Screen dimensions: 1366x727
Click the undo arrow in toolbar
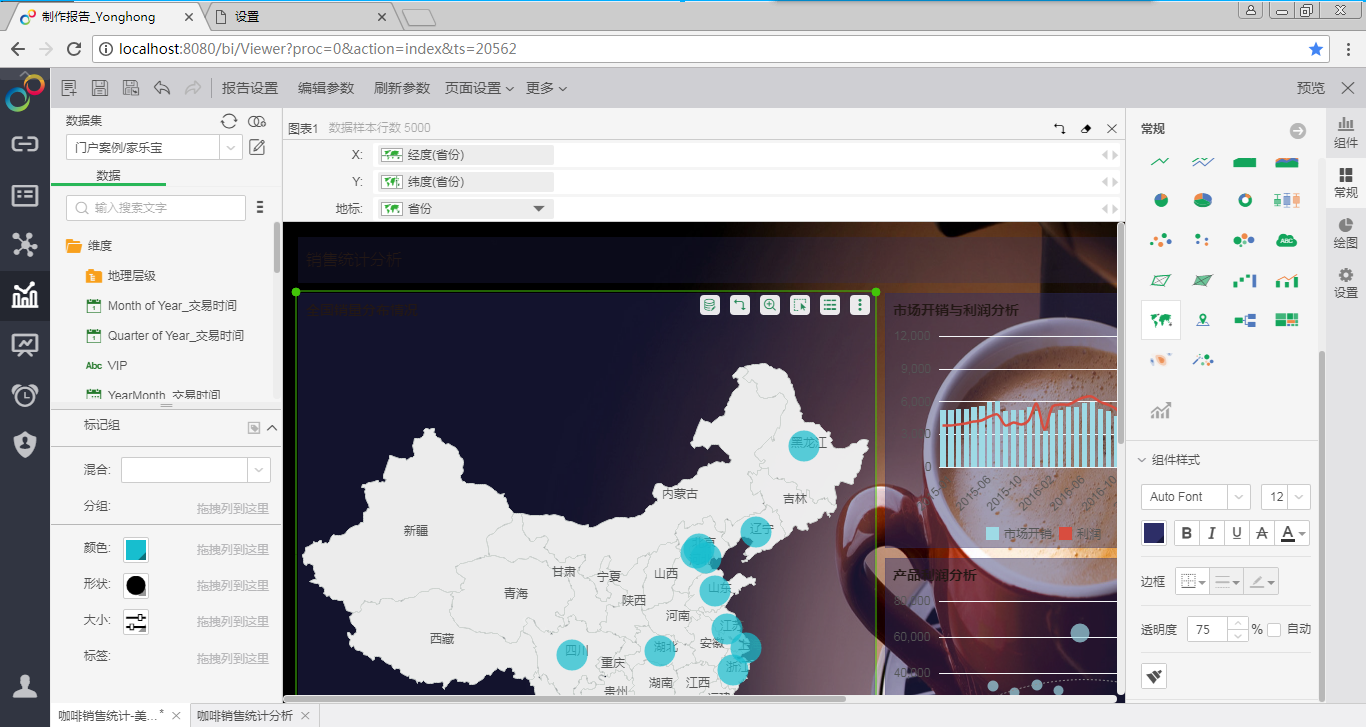(162, 88)
